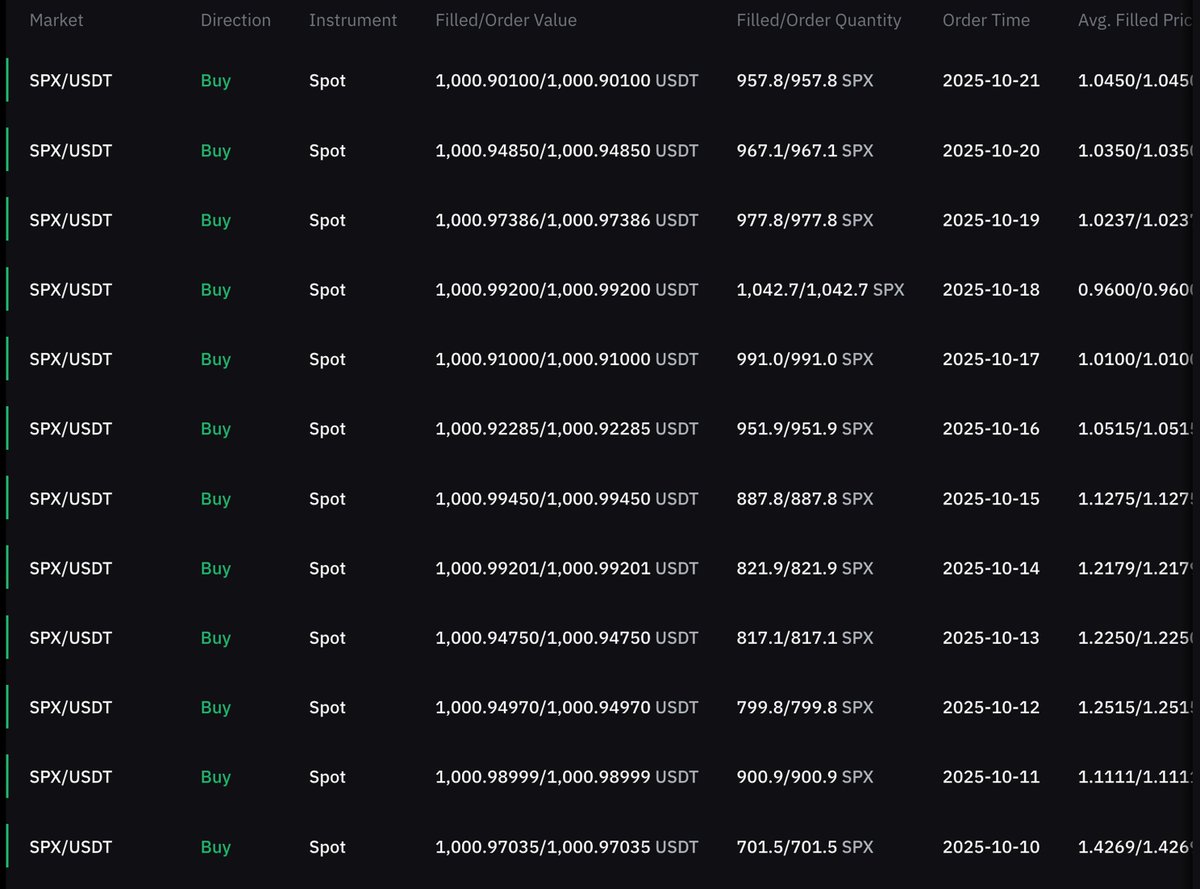Click Buy direction in the 2025-10-21 row

[216, 81]
